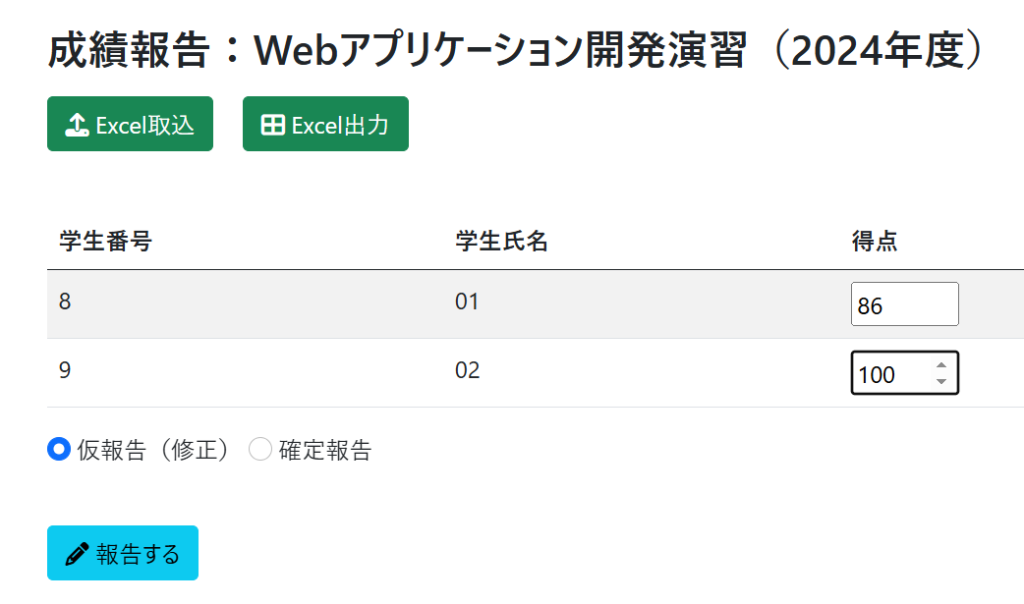
Task: Click the down arrow stepper on score 100
Action: (944, 381)
